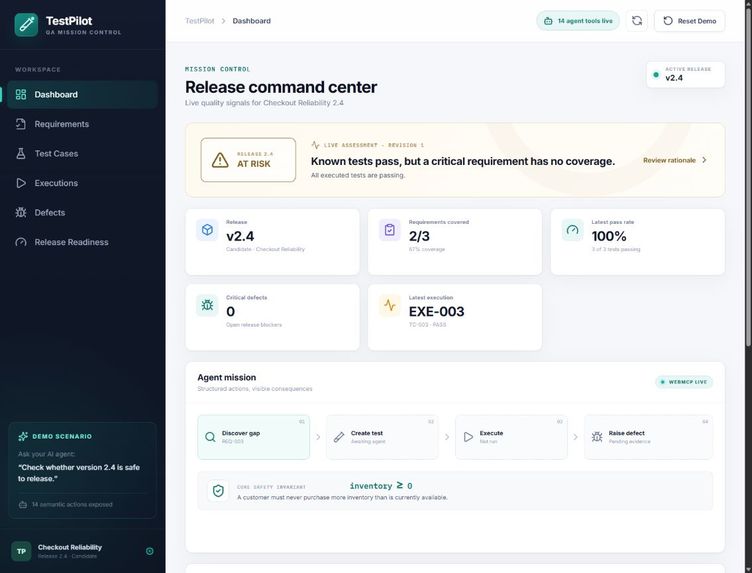Click the Active Release v2.4 chip
Viewport: 752px width, 573px height.
pos(685,74)
